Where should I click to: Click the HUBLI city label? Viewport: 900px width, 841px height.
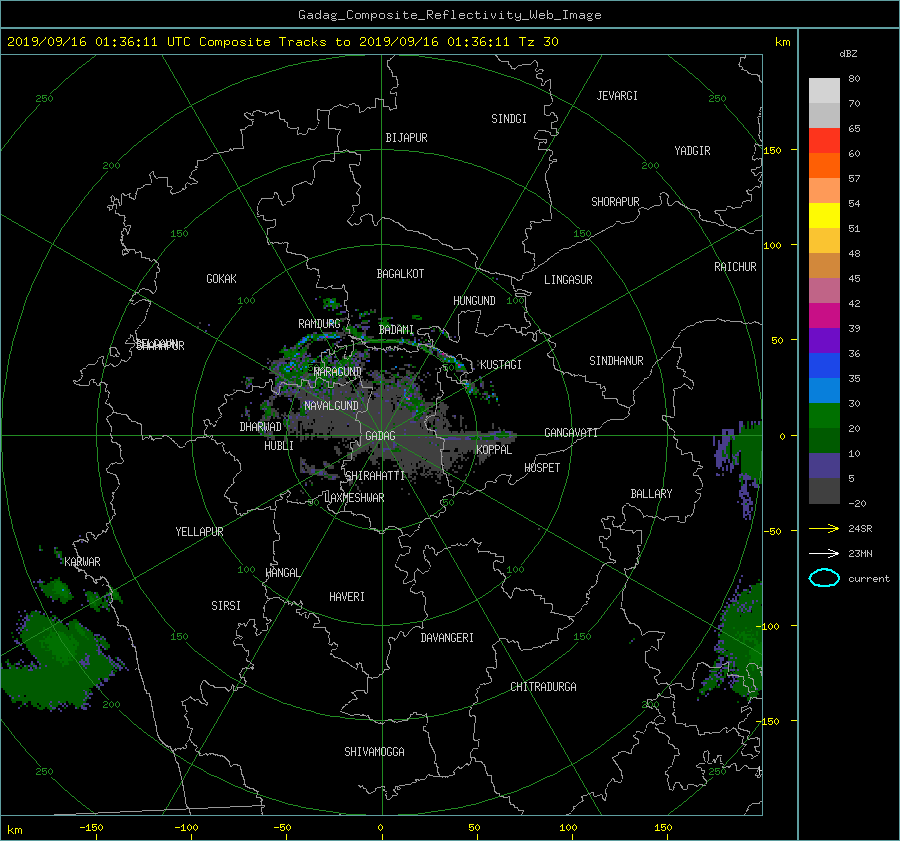click(x=279, y=446)
